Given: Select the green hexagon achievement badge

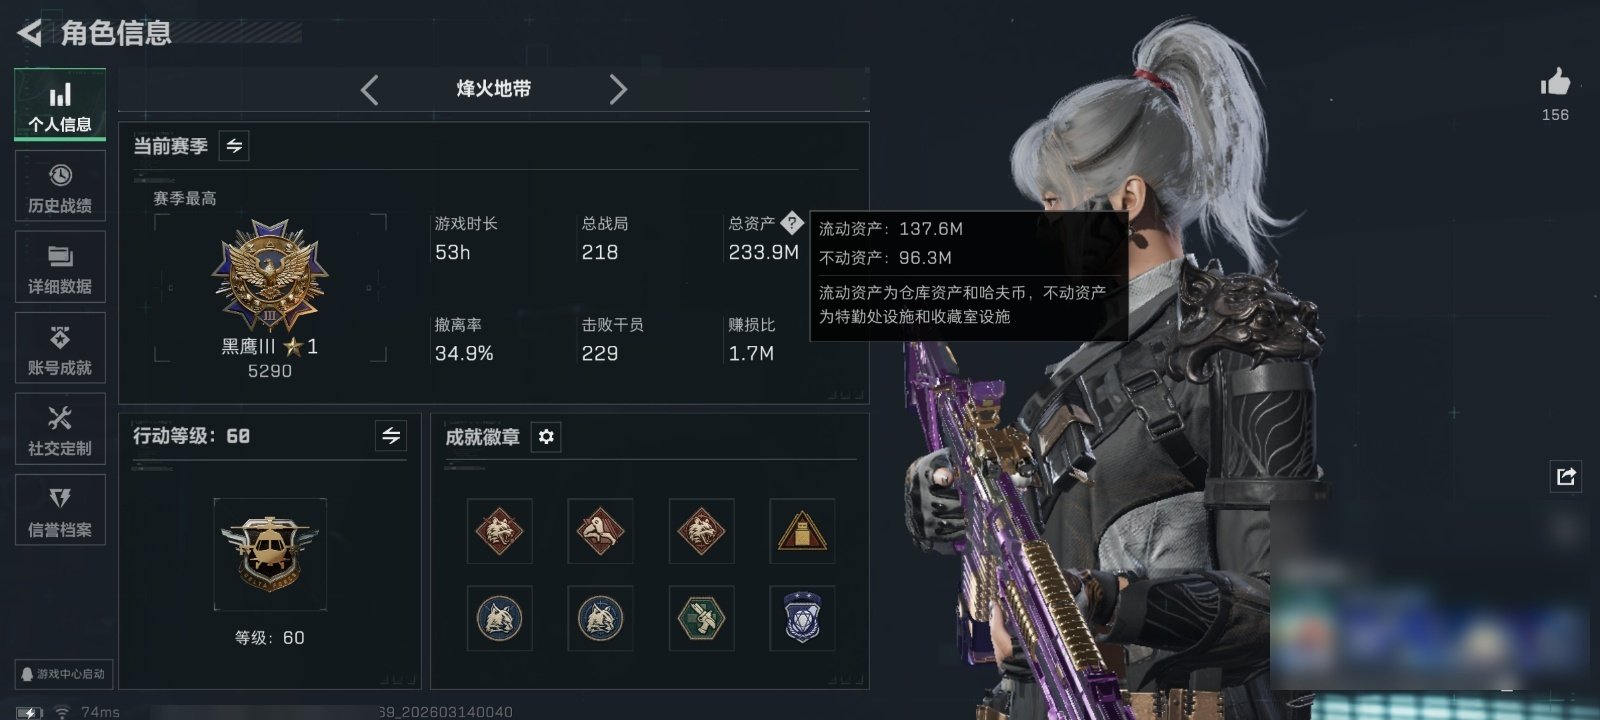Looking at the screenshot, I should [x=701, y=618].
